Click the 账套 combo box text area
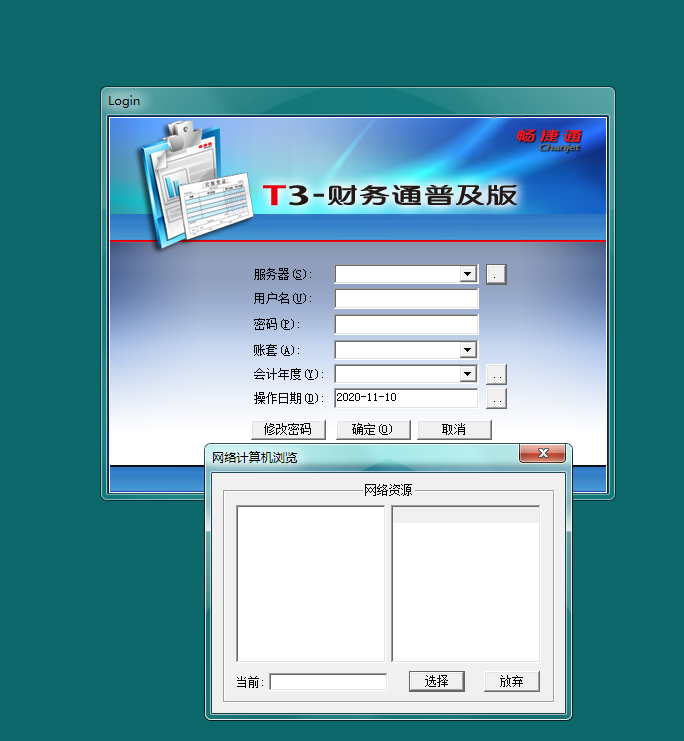The width and height of the screenshot is (684, 741). tap(398, 350)
